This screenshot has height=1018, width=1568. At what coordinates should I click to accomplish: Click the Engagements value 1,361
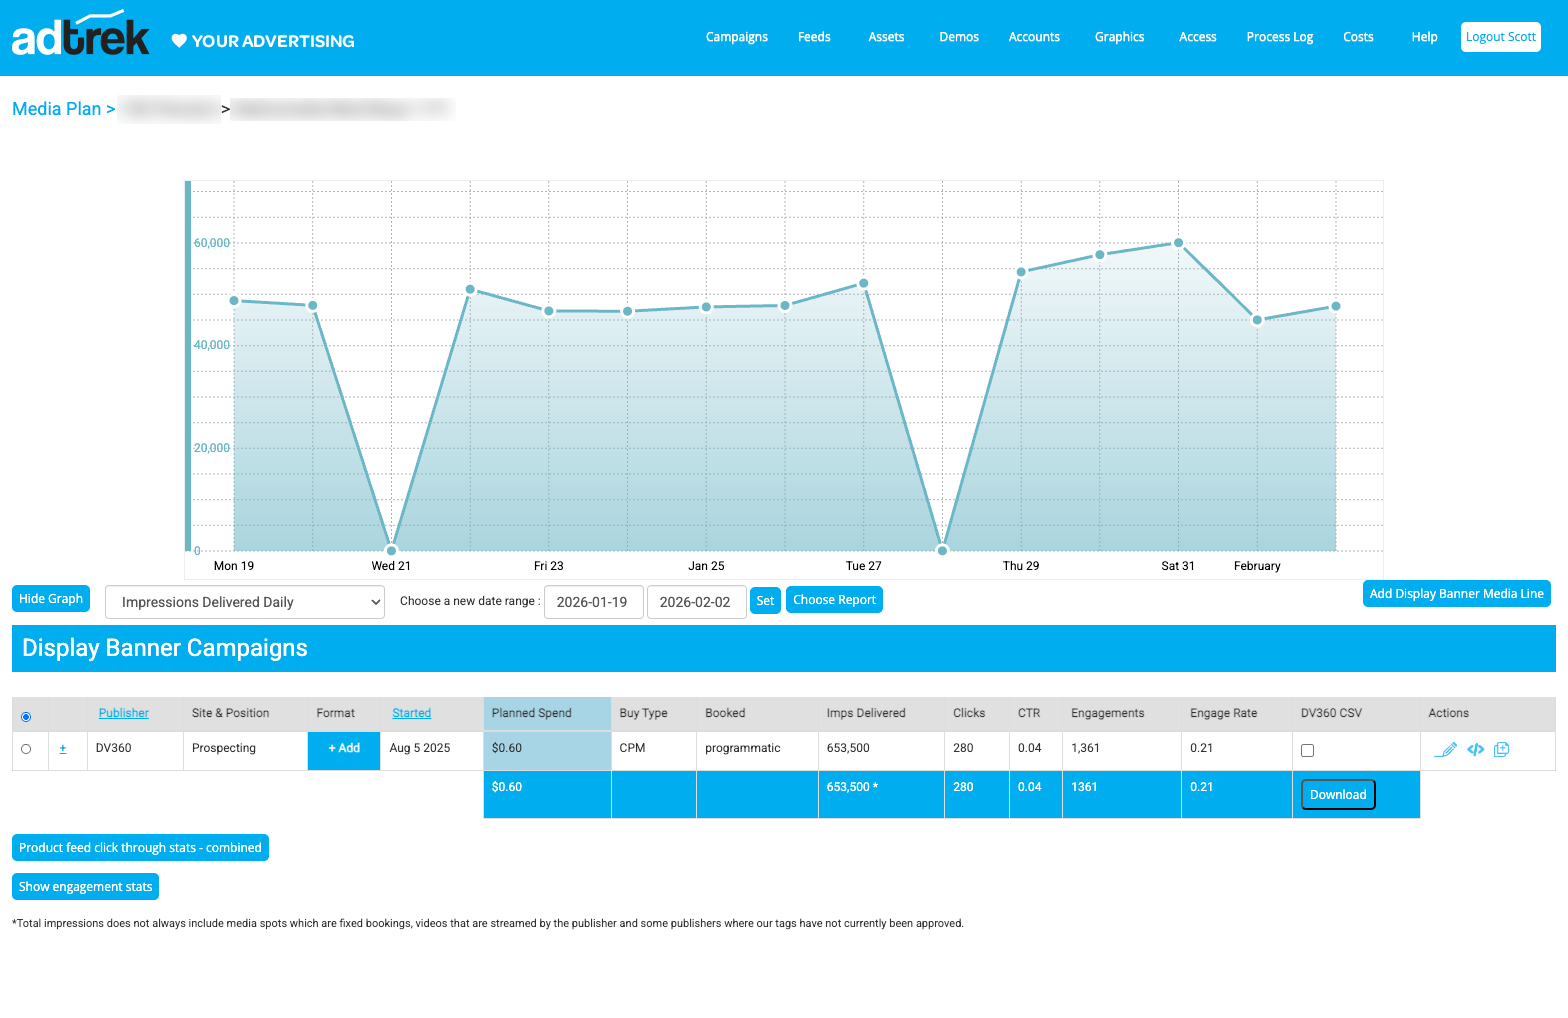pyautogui.click(x=1085, y=748)
